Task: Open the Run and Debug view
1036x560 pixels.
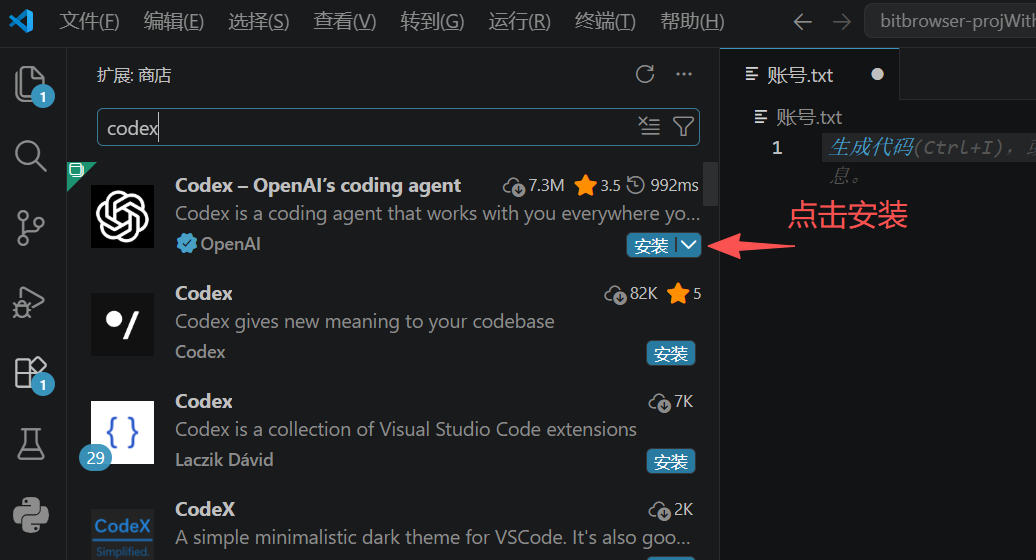Action: click(x=29, y=301)
